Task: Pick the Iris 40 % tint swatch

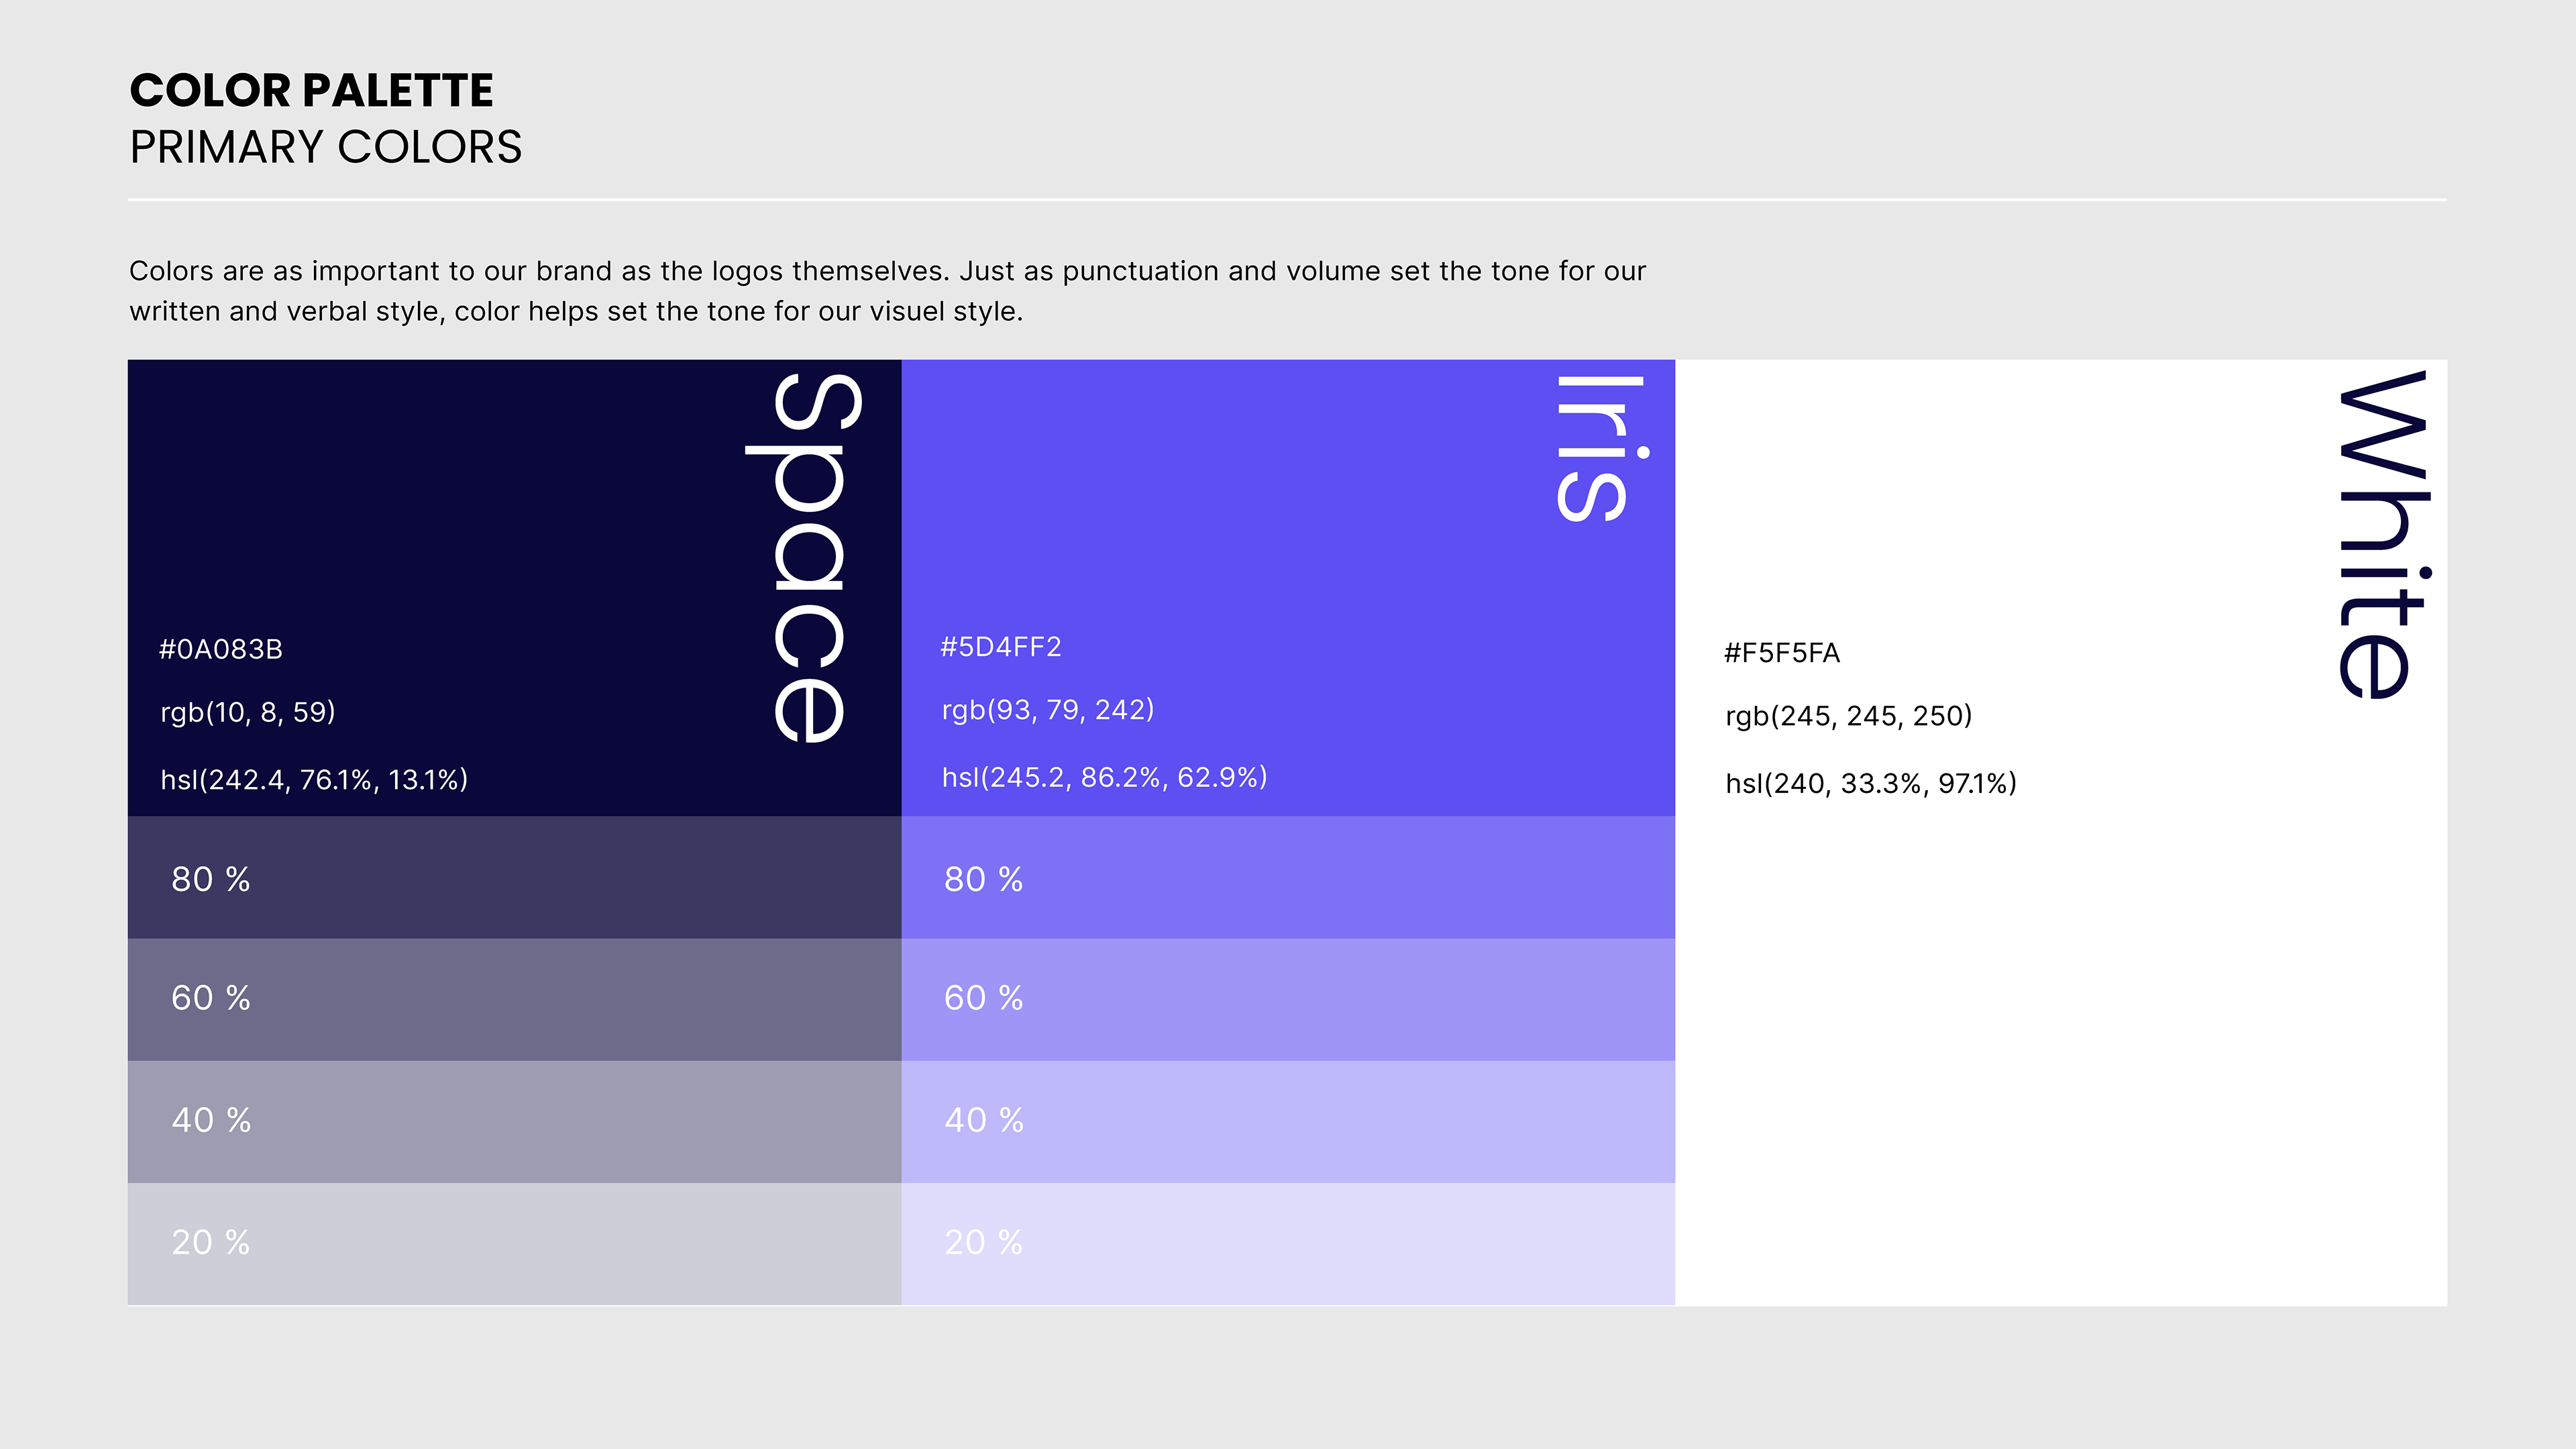Action: tap(1288, 1122)
